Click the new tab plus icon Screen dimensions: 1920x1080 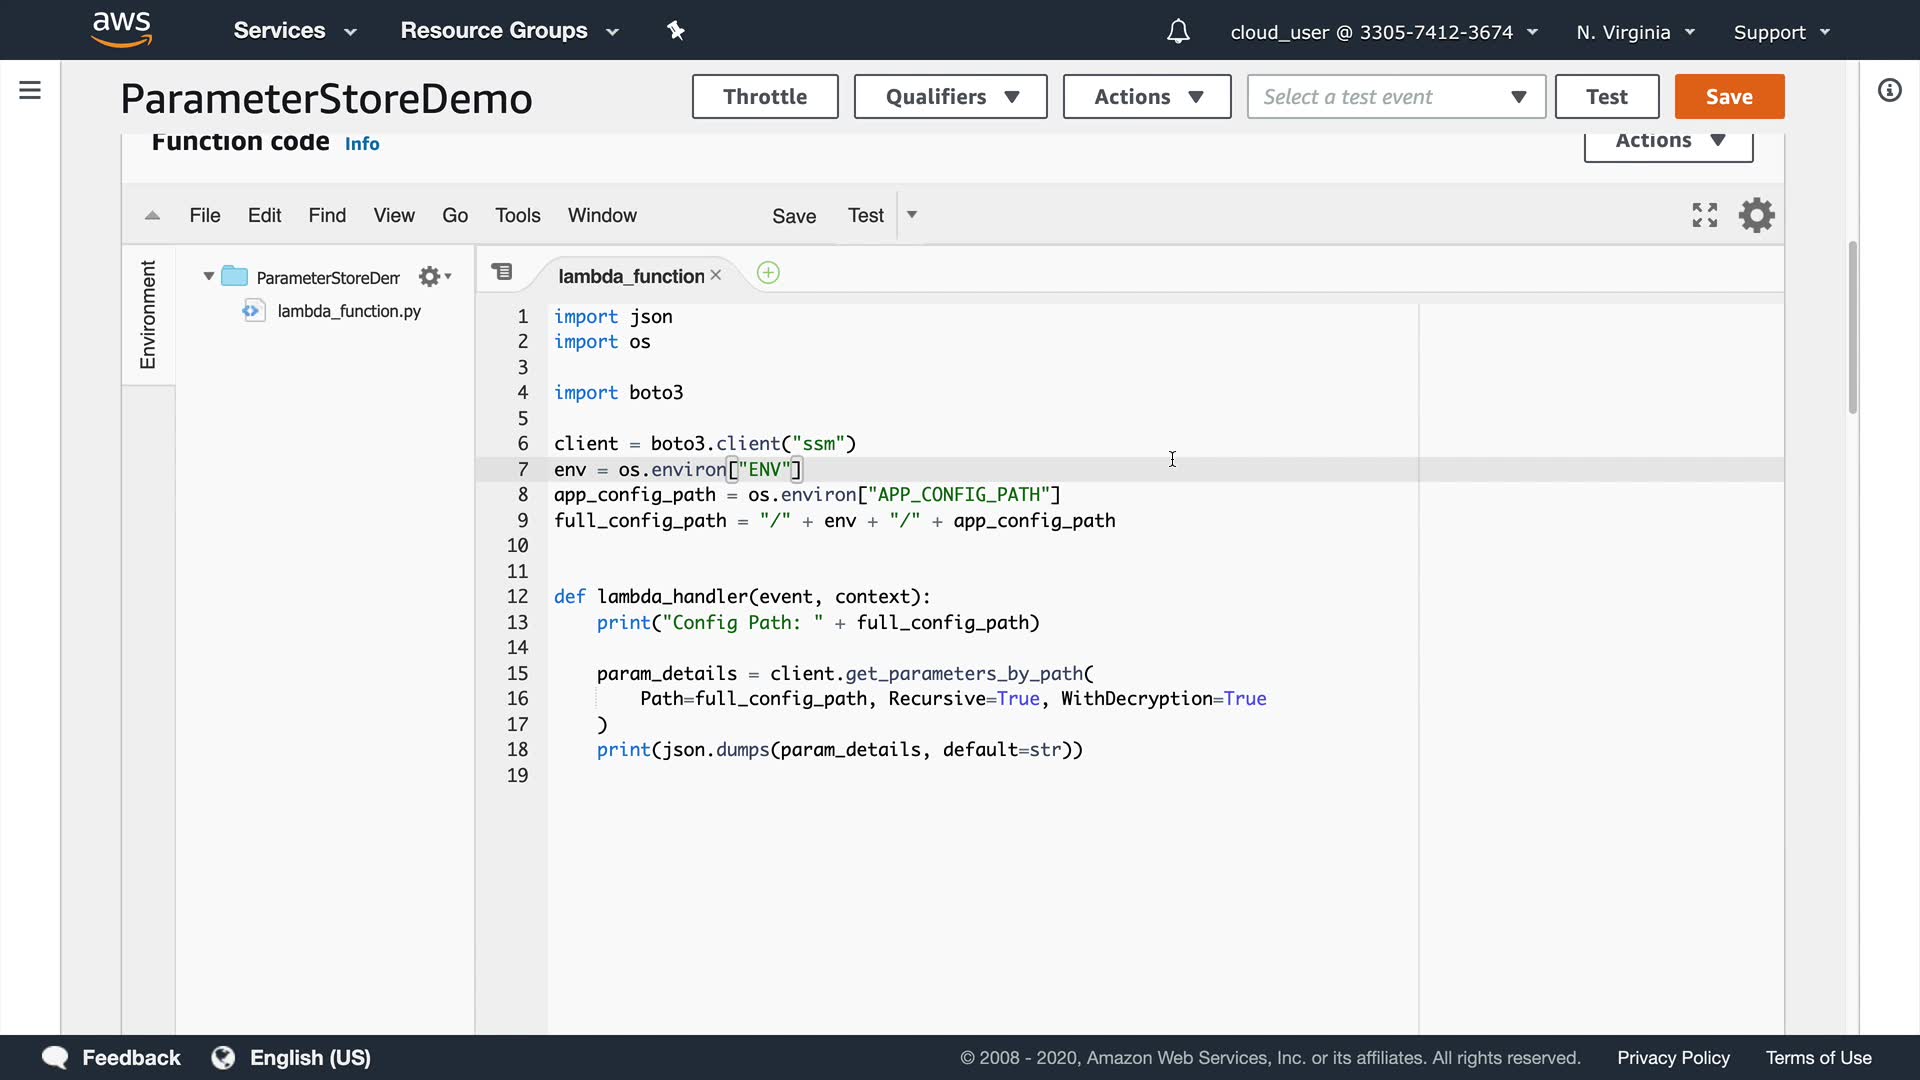tap(768, 273)
